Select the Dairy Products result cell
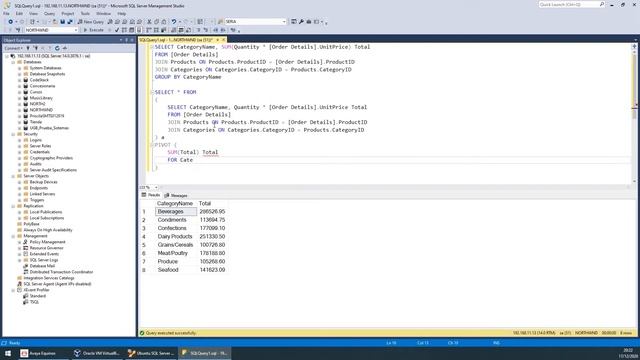Image resolution: width=640 pixels, height=360 pixels. click(175, 236)
